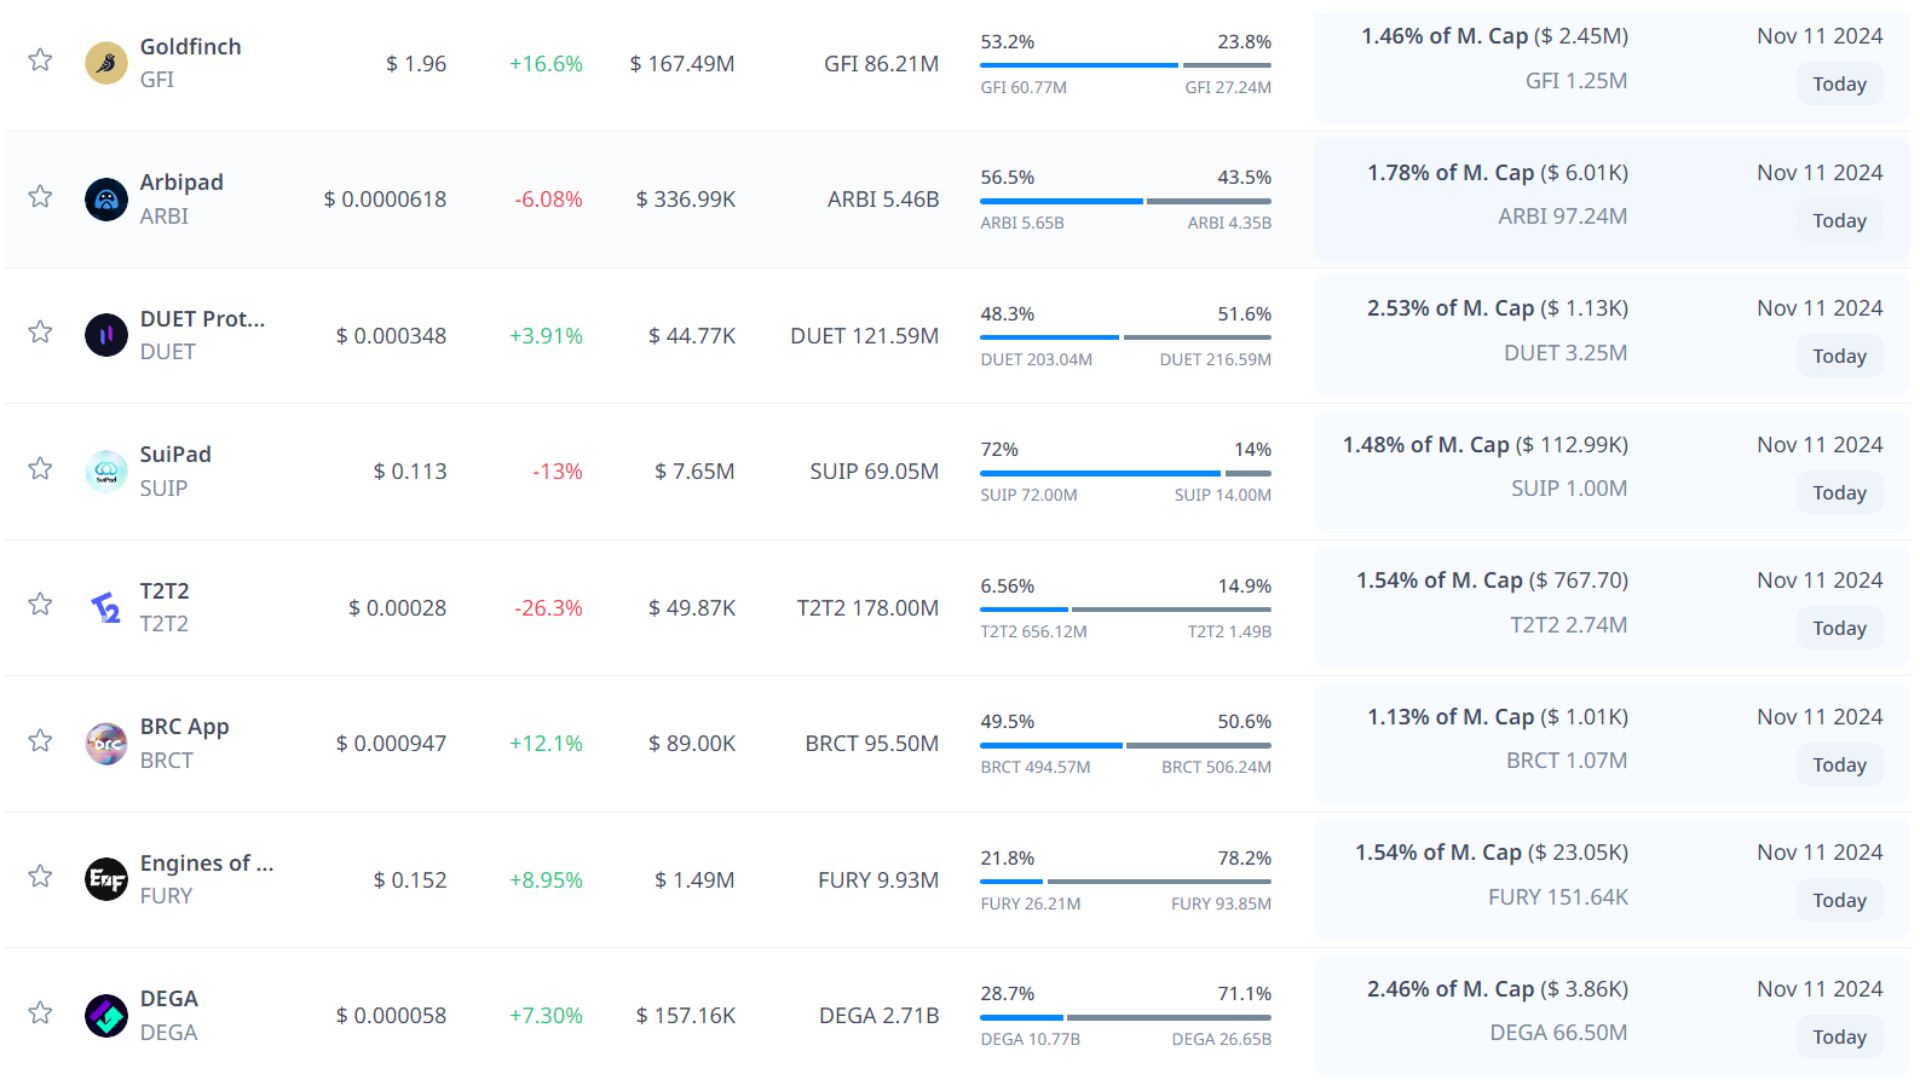Screen dimensions: 1920x1080
Task: Click the BRC App coin logo
Action: (106, 743)
